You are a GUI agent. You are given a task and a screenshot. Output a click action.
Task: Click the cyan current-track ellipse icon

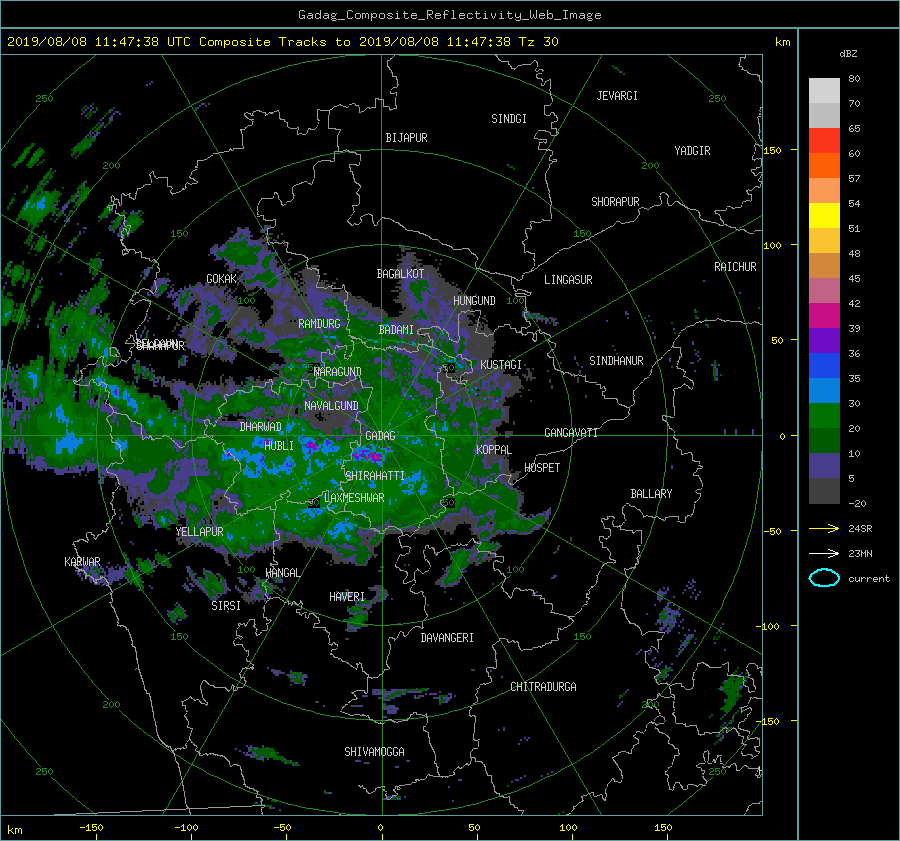click(824, 578)
